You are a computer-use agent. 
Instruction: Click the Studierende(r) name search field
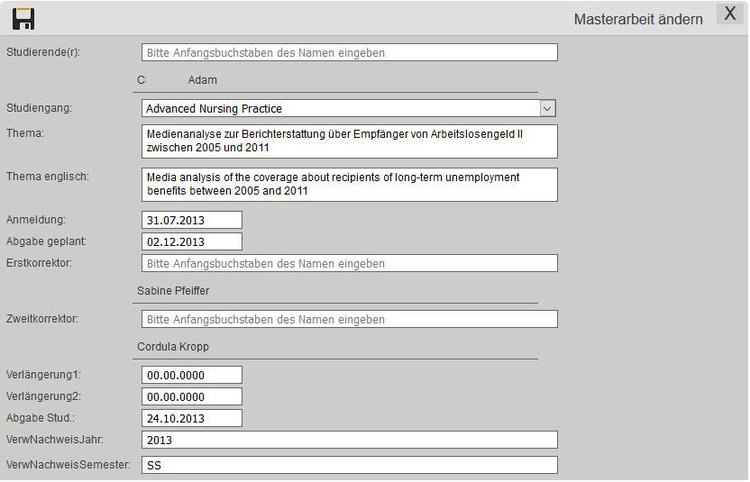tap(349, 52)
